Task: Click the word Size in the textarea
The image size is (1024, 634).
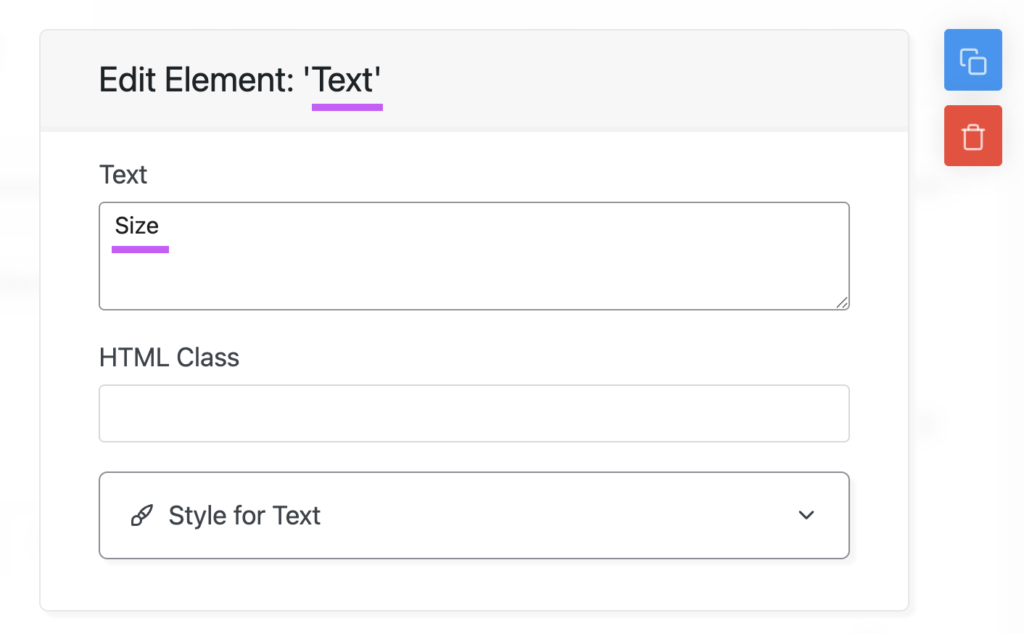Action: click(x=136, y=226)
